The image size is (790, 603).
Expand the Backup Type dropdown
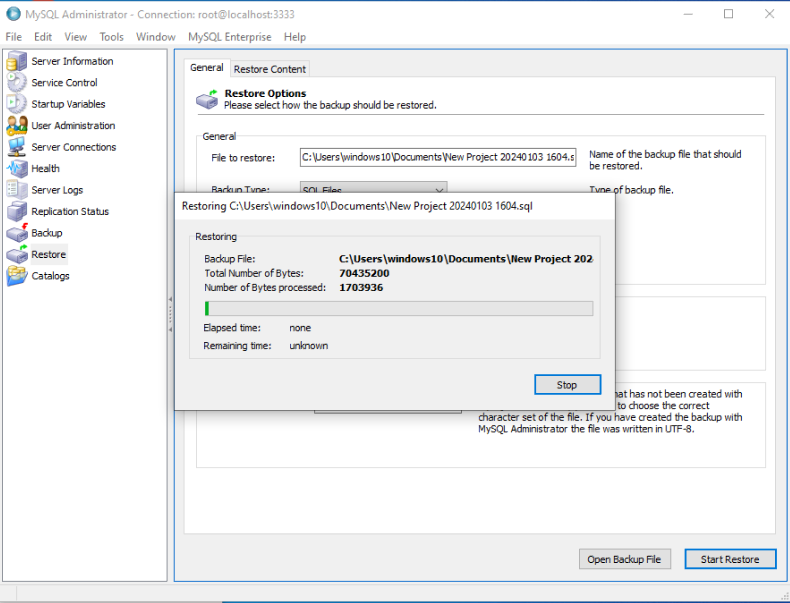tap(438, 188)
